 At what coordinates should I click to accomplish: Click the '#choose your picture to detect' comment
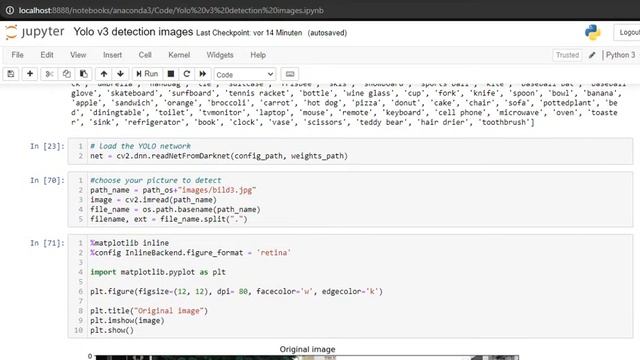point(156,180)
